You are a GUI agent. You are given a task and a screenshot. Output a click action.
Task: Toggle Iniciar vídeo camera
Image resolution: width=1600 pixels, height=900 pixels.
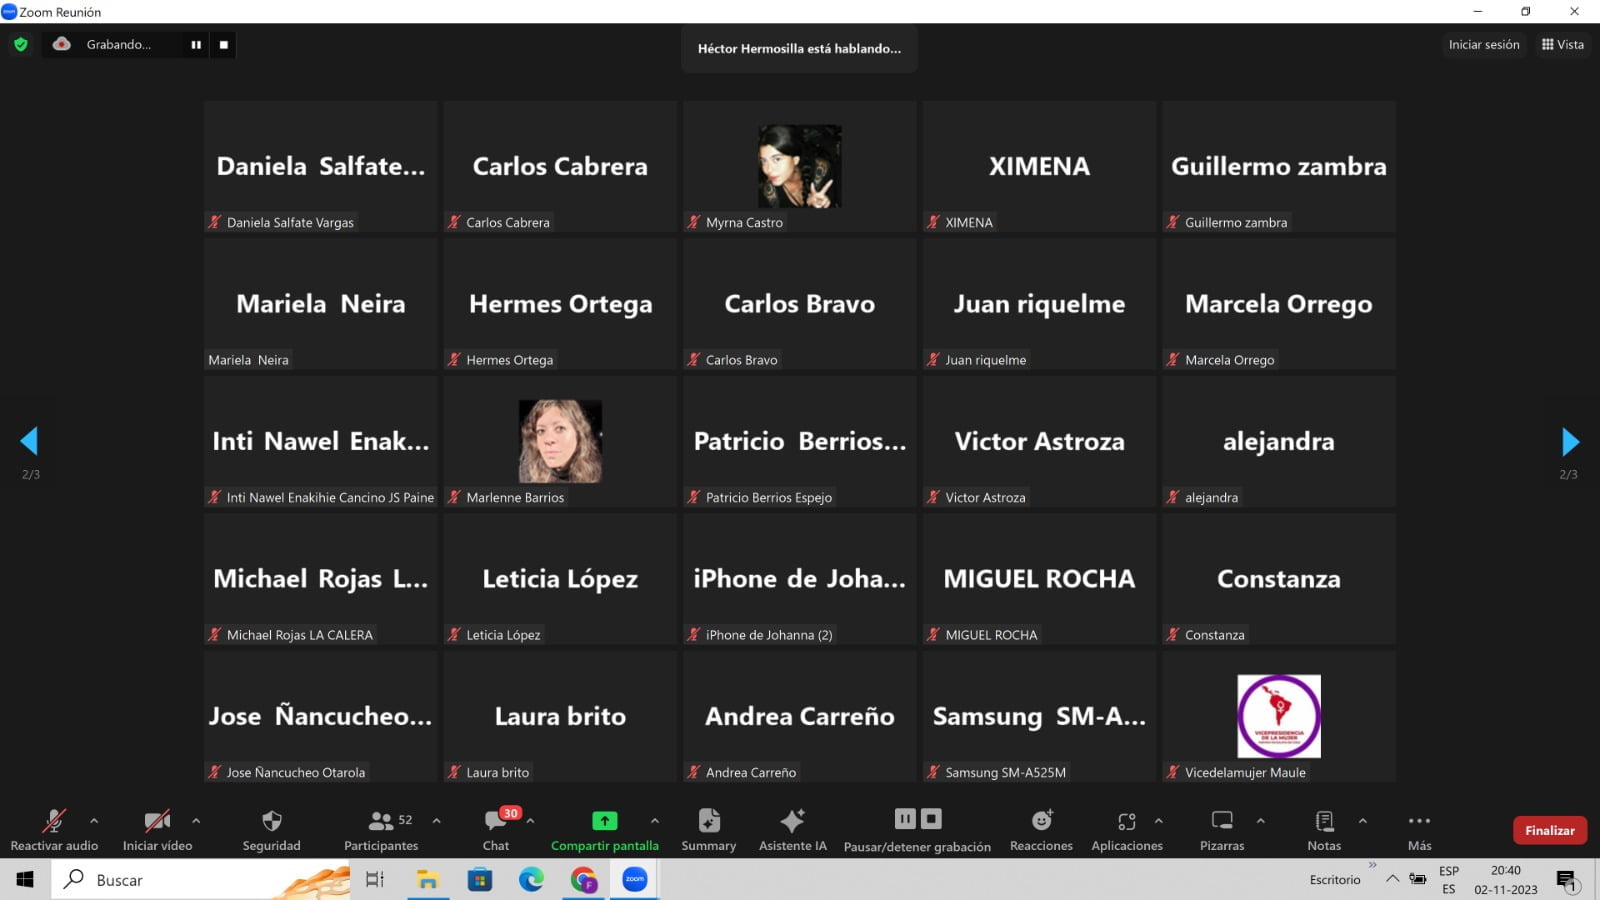point(157,830)
